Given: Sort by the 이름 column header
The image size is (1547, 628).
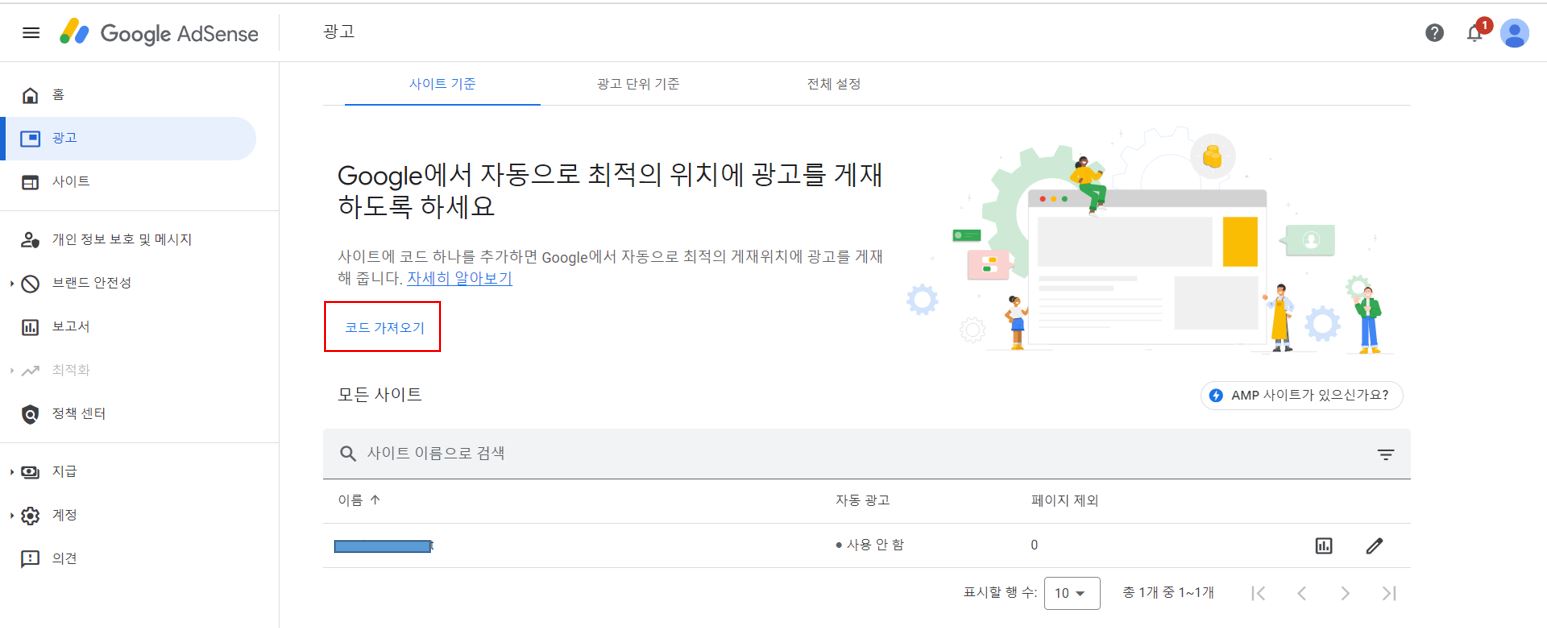Looking at the screenshot, I should pos(359,501).
